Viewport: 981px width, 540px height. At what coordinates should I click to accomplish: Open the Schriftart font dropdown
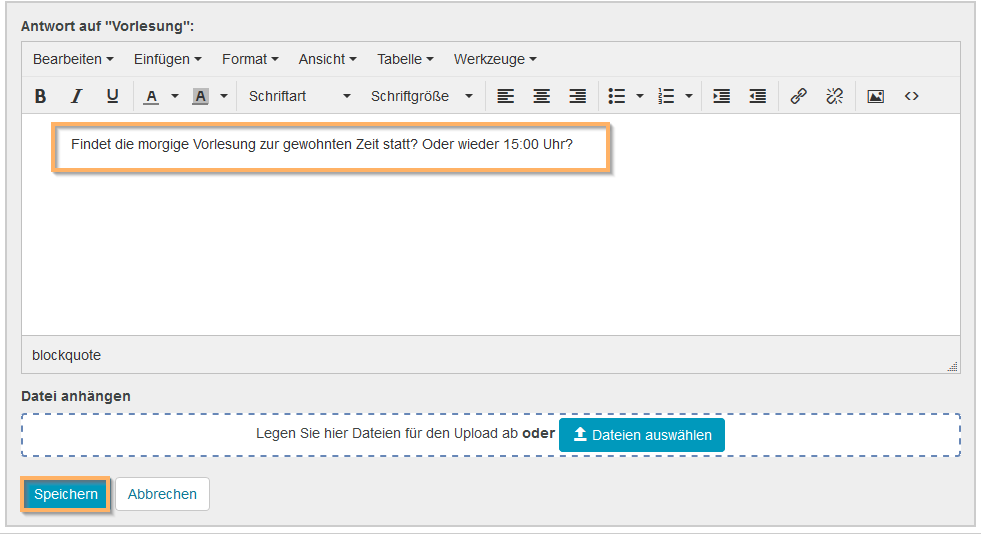pyautogui.click(x=300, y=96)
